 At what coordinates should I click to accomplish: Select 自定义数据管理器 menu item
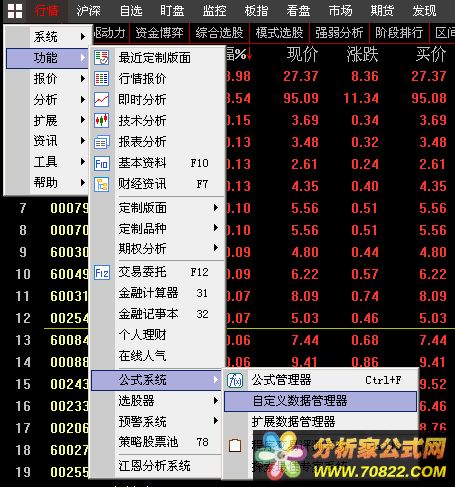(320, 401)
